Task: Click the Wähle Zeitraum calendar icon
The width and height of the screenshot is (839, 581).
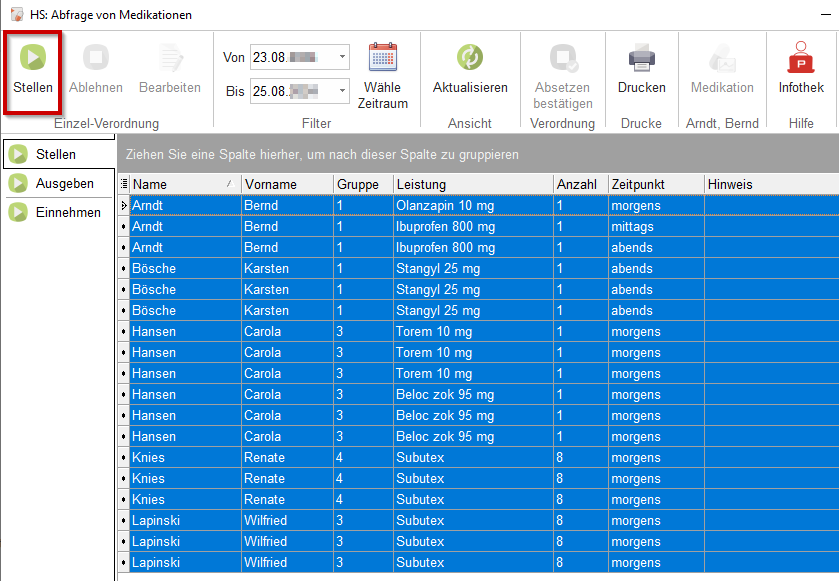Action: click(382, 58)
